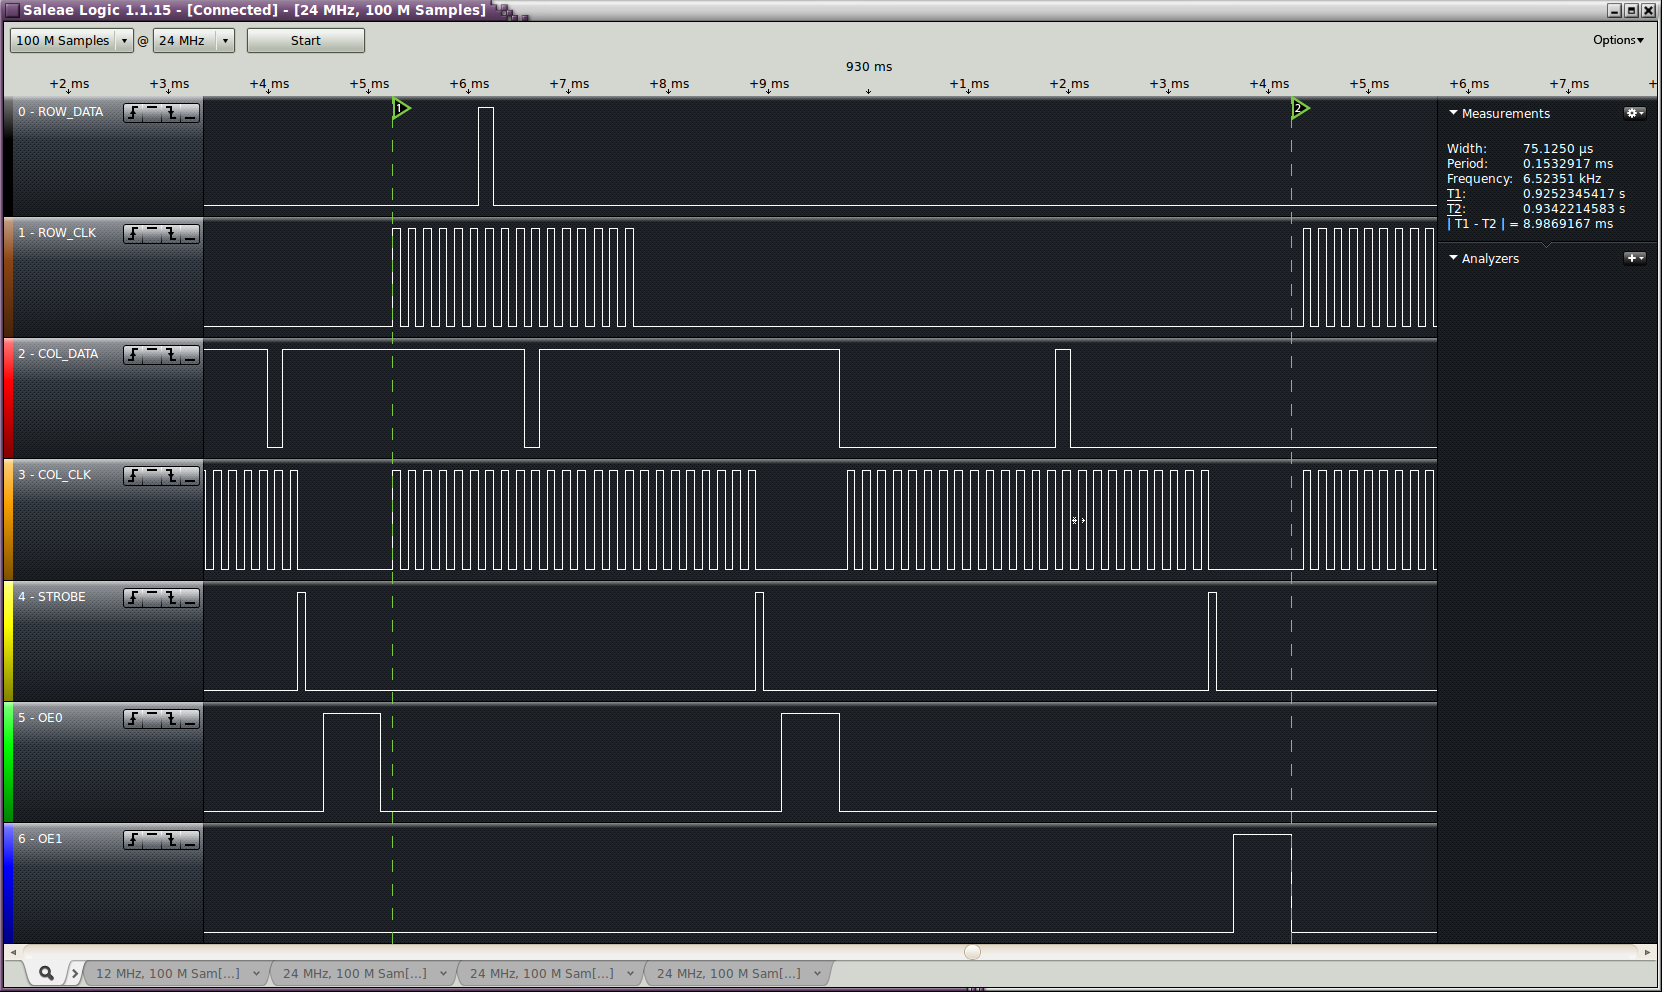Open the Options menu

coord(1618,40)
